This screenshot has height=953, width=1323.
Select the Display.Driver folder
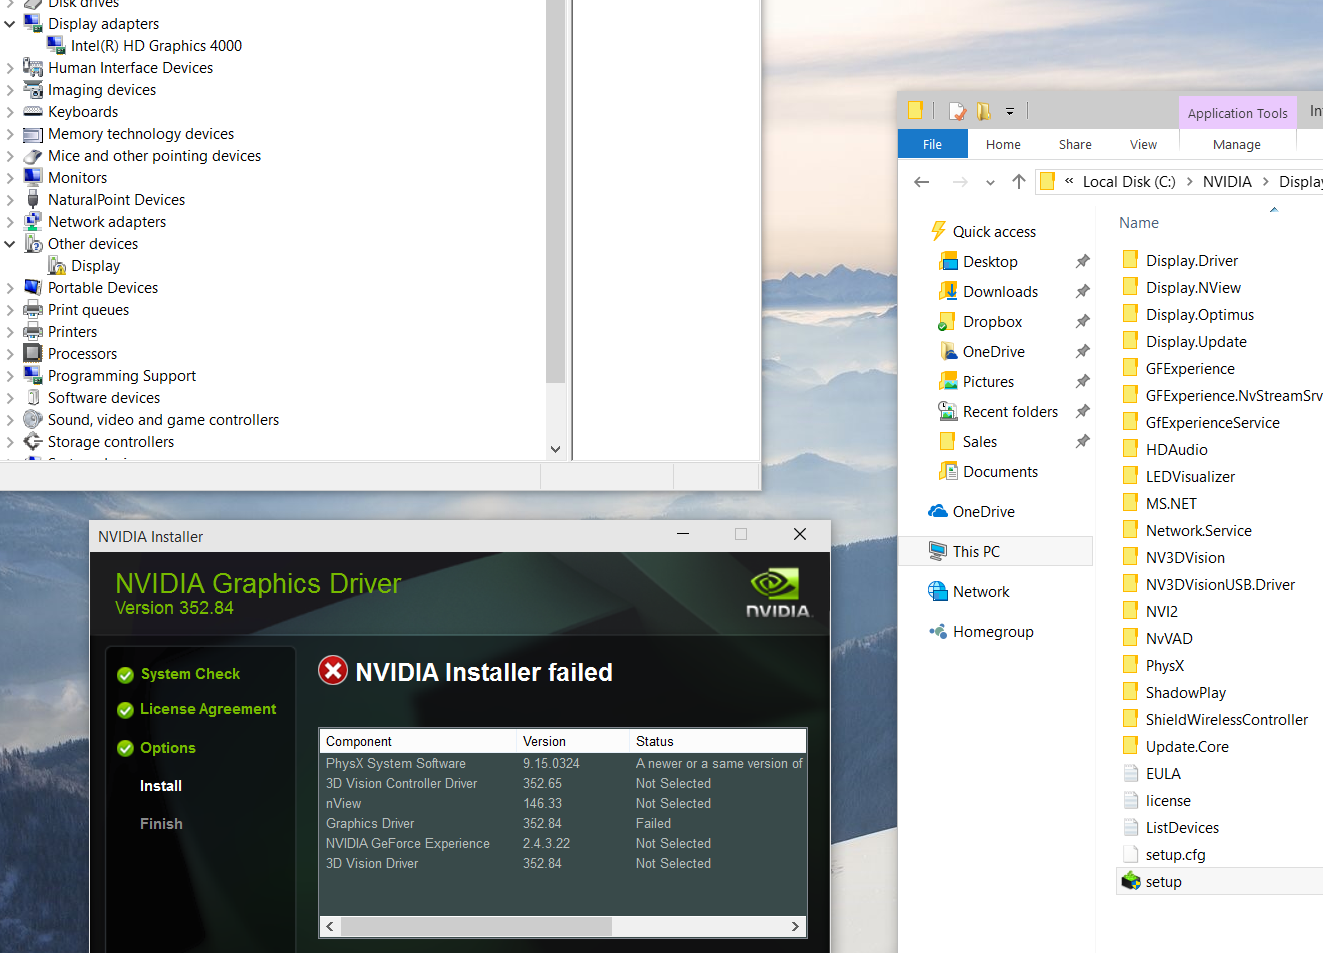point(1191,260)
